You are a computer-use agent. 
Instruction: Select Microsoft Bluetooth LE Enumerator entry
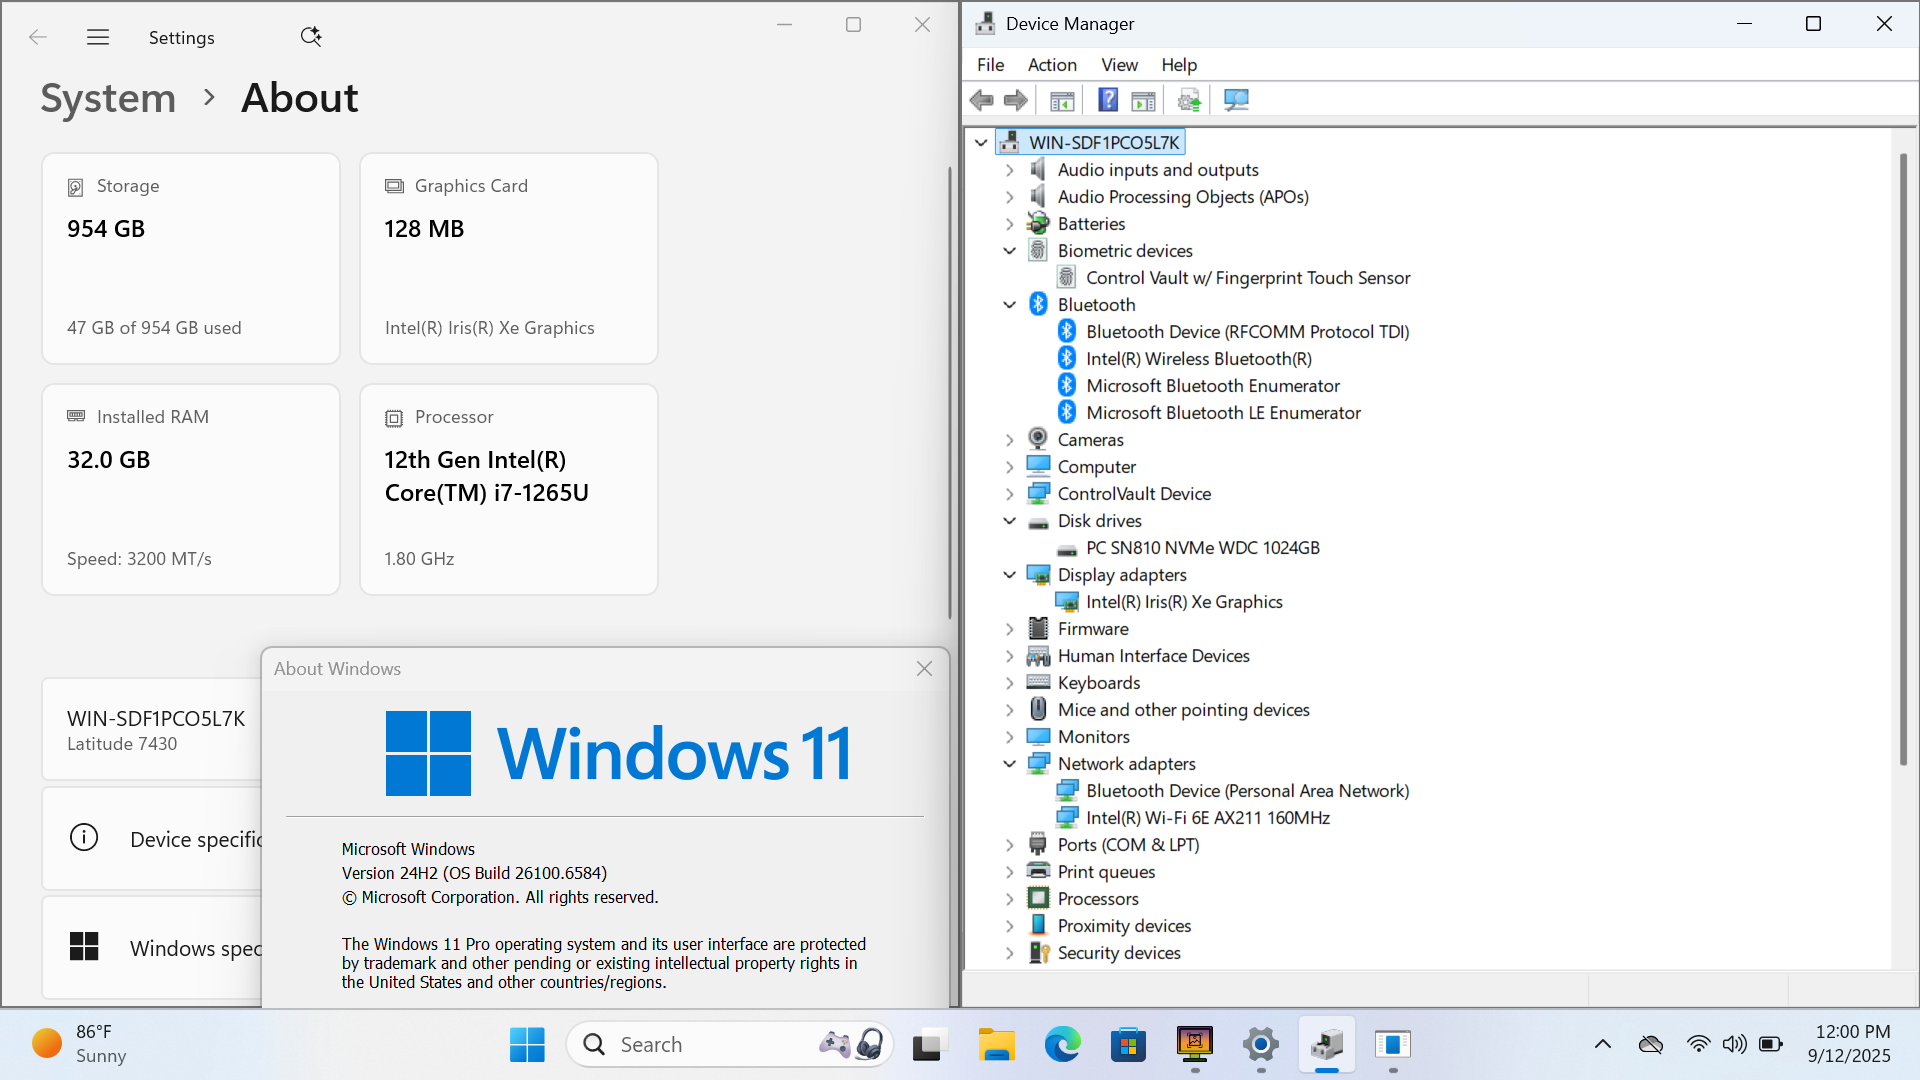[1223, 413]
